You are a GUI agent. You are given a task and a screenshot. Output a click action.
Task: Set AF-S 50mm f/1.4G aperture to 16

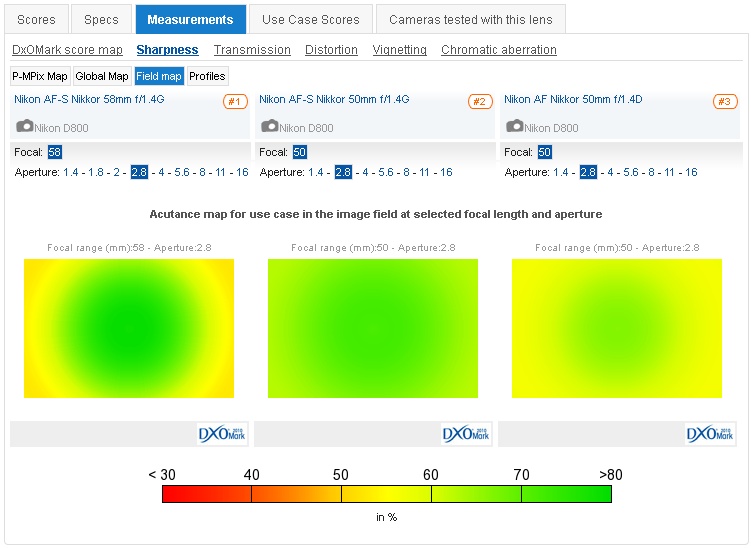[x=446, y=172]
